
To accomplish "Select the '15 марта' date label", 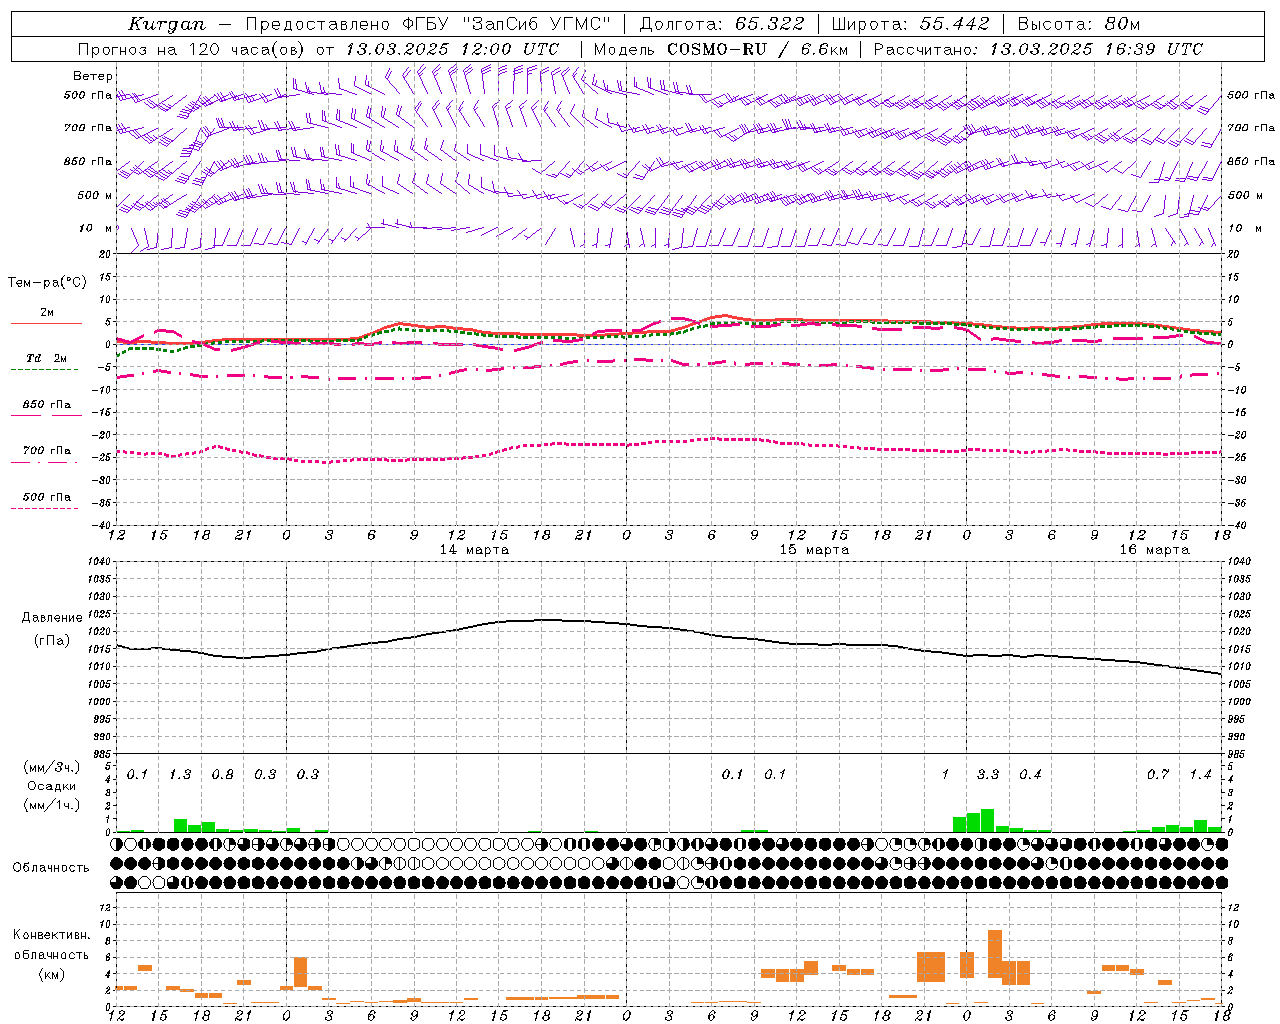I will (814, 550).
